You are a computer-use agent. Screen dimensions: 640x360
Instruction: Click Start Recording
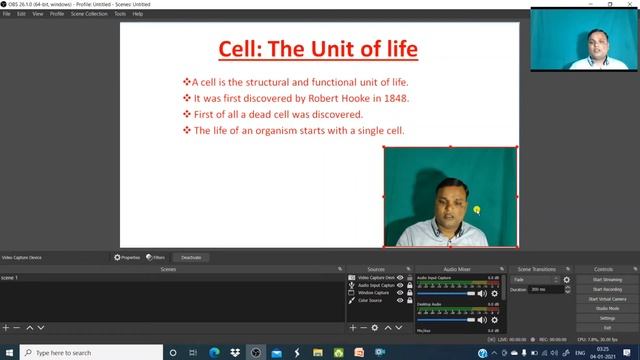607,289
